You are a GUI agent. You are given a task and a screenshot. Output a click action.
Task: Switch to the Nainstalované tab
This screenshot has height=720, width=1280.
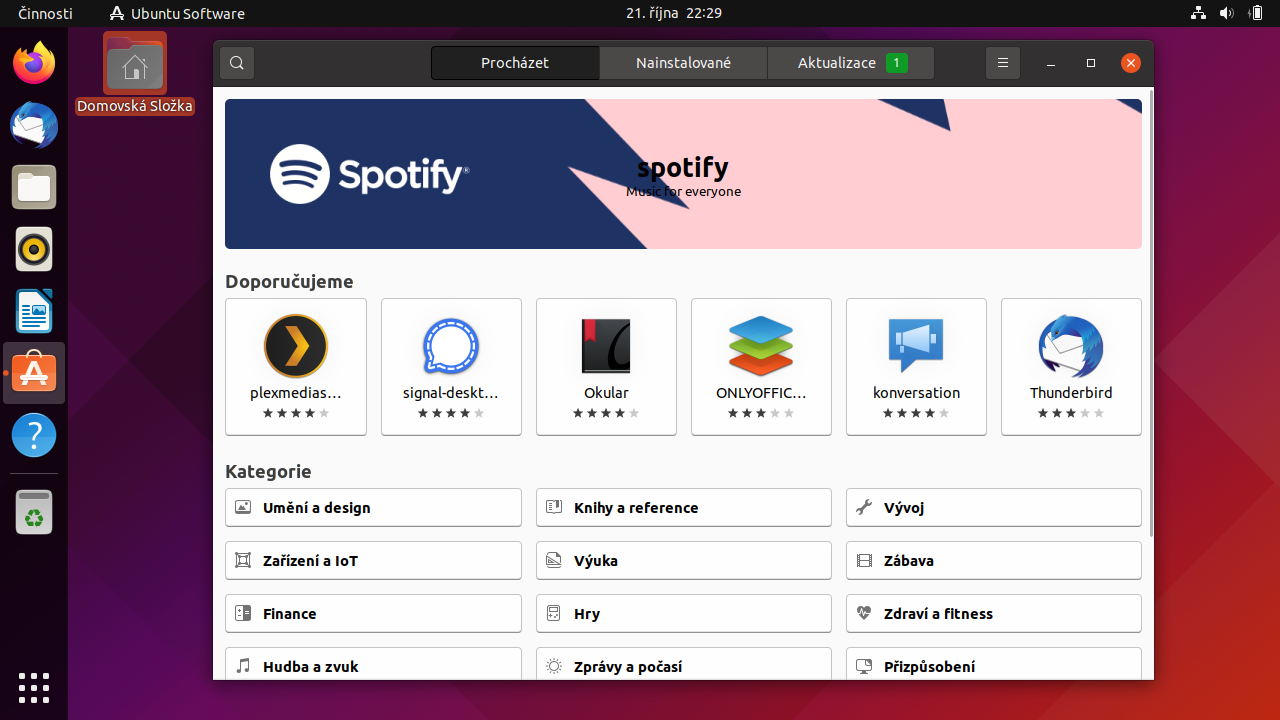click(683, 62)
